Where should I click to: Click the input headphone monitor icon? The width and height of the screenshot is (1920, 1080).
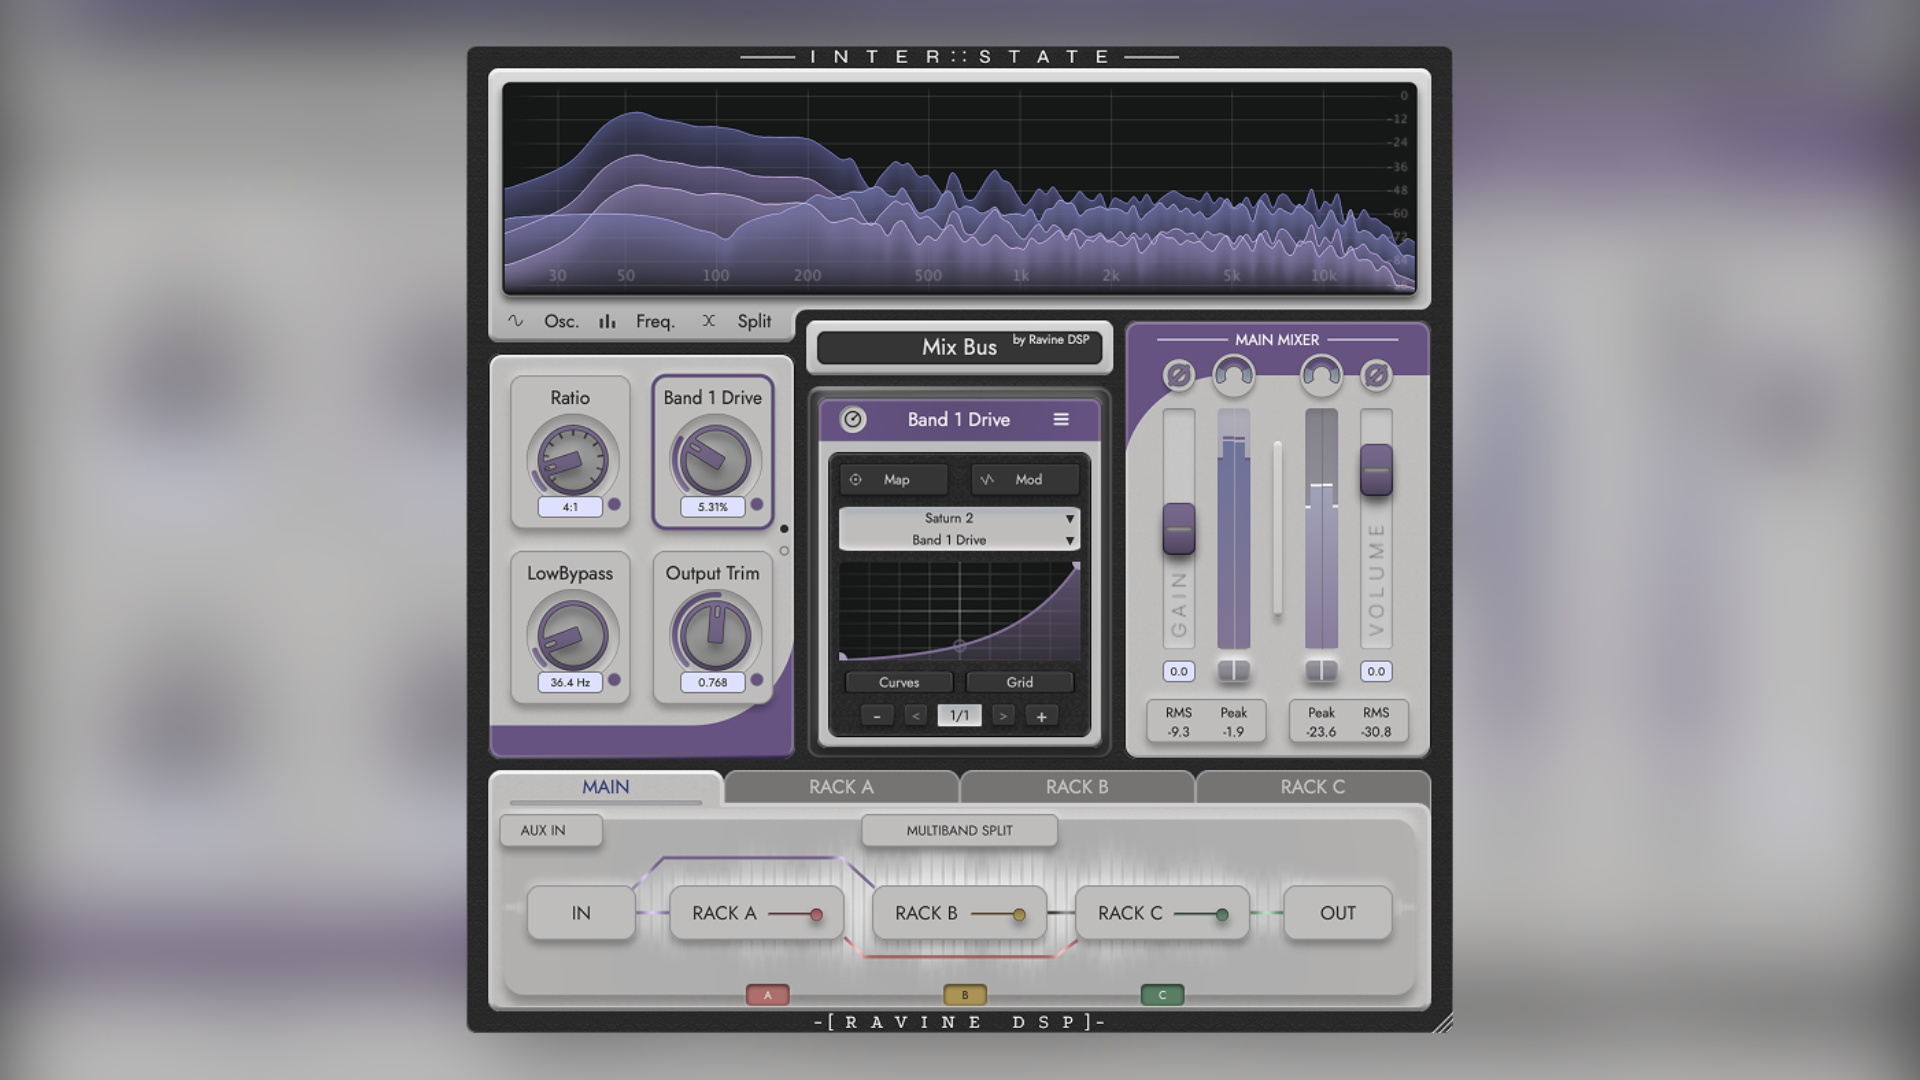click(x=1233, y=375)
